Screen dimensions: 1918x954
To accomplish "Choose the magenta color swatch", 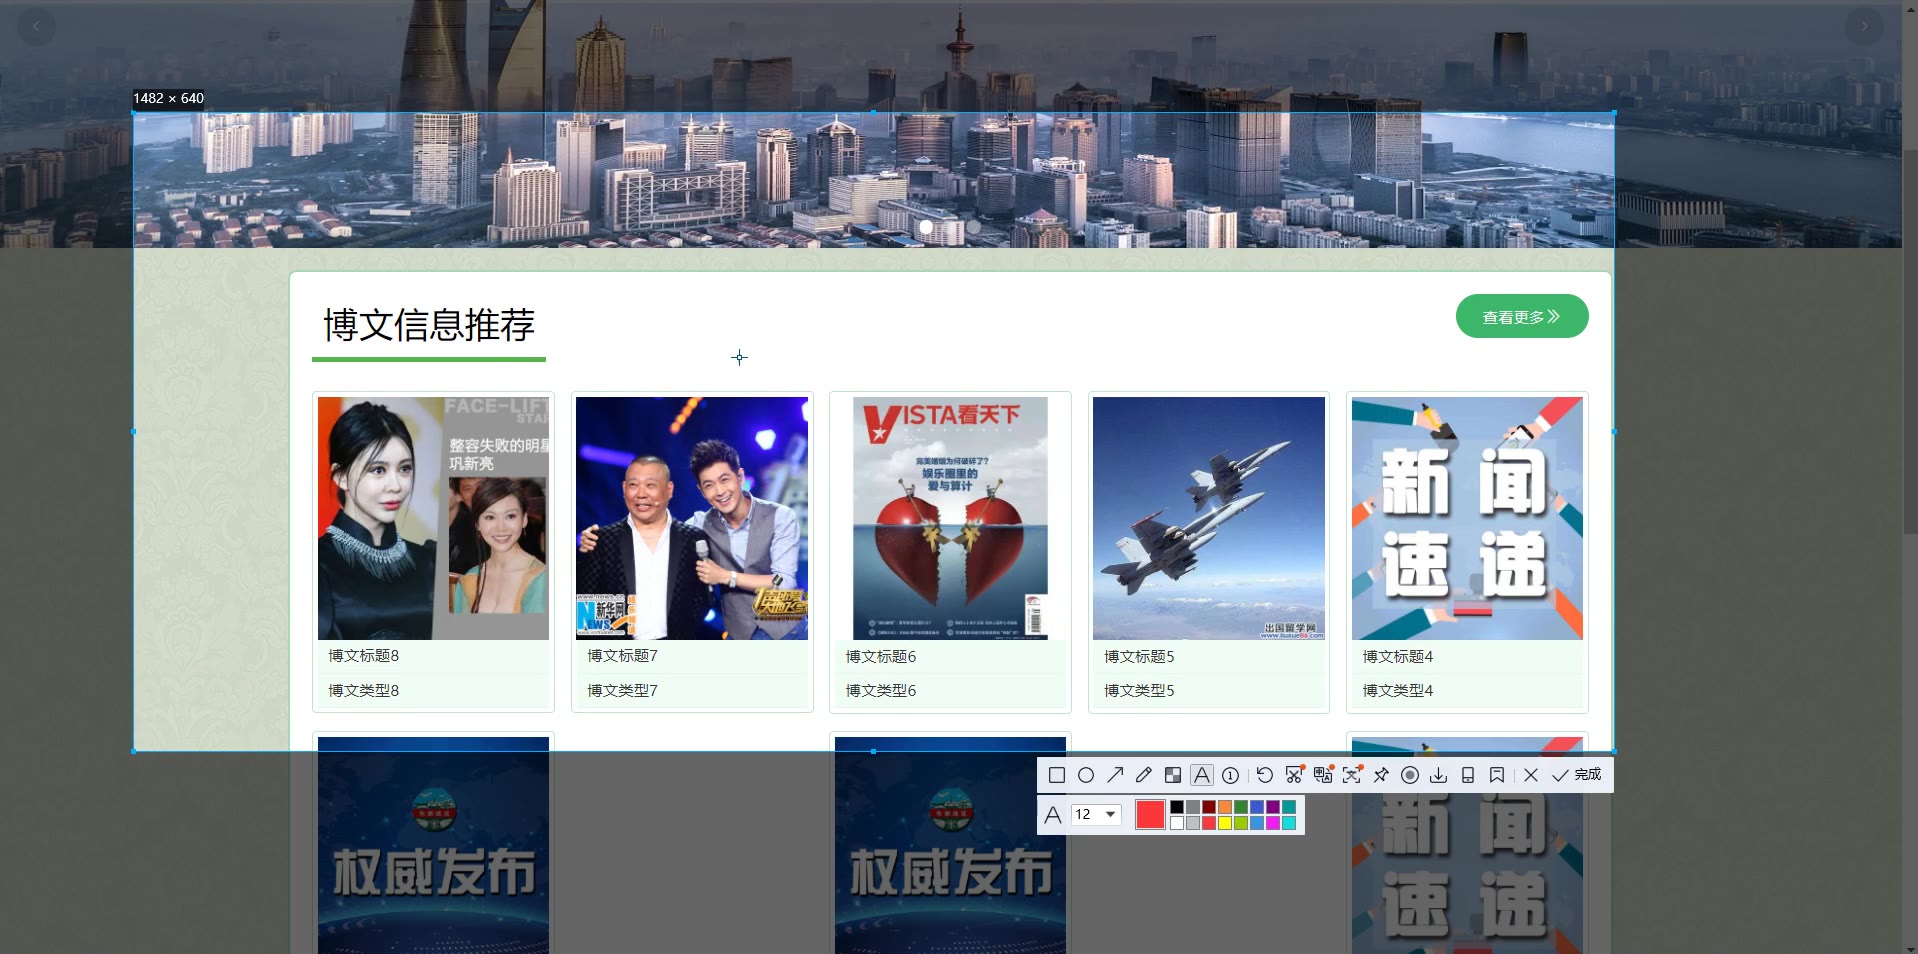I will (x=1273, y=823).
